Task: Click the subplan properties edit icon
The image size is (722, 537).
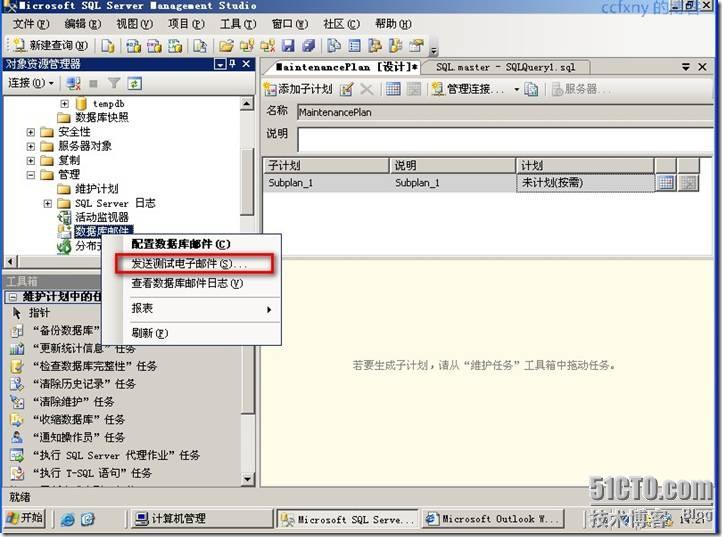Action: [346, 89]
